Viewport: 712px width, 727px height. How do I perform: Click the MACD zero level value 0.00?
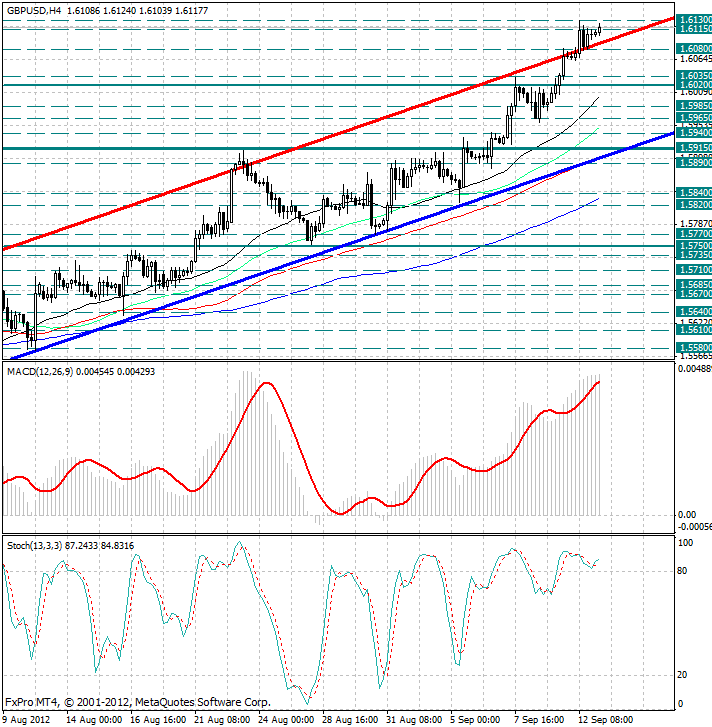click(687, 515)
